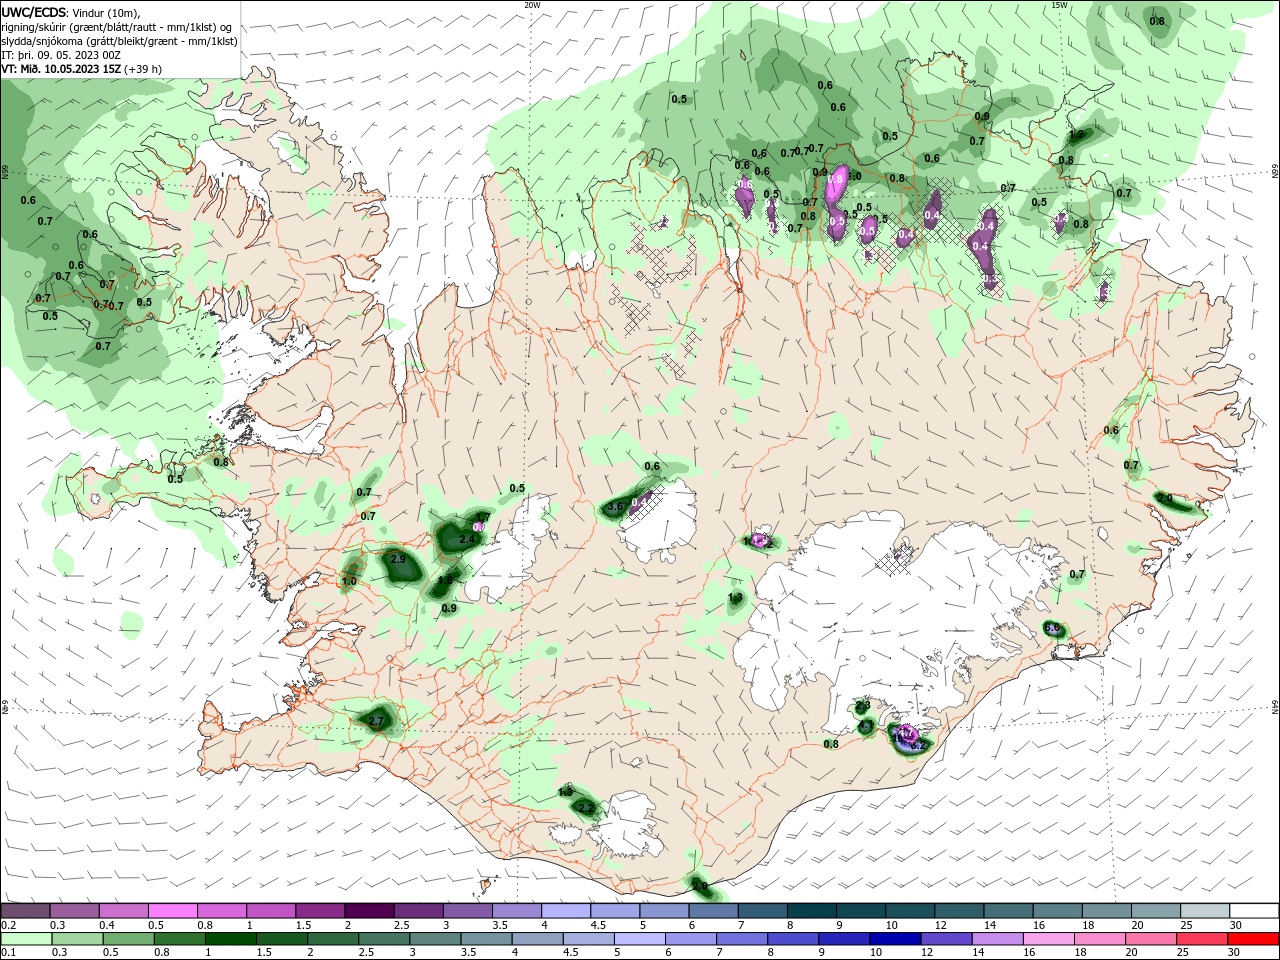This screenshot has height=960, width=1280.
Task: Select the light grey 25–30 upper legend swatch
Action: pos(1206,911)
